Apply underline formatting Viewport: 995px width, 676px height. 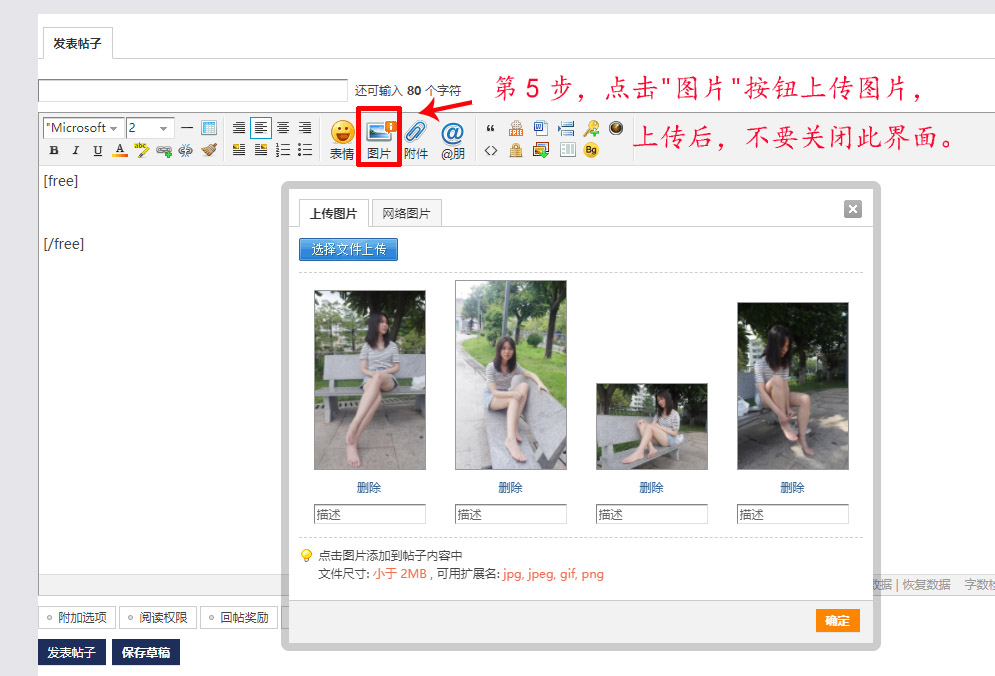[x=97, y=151]
